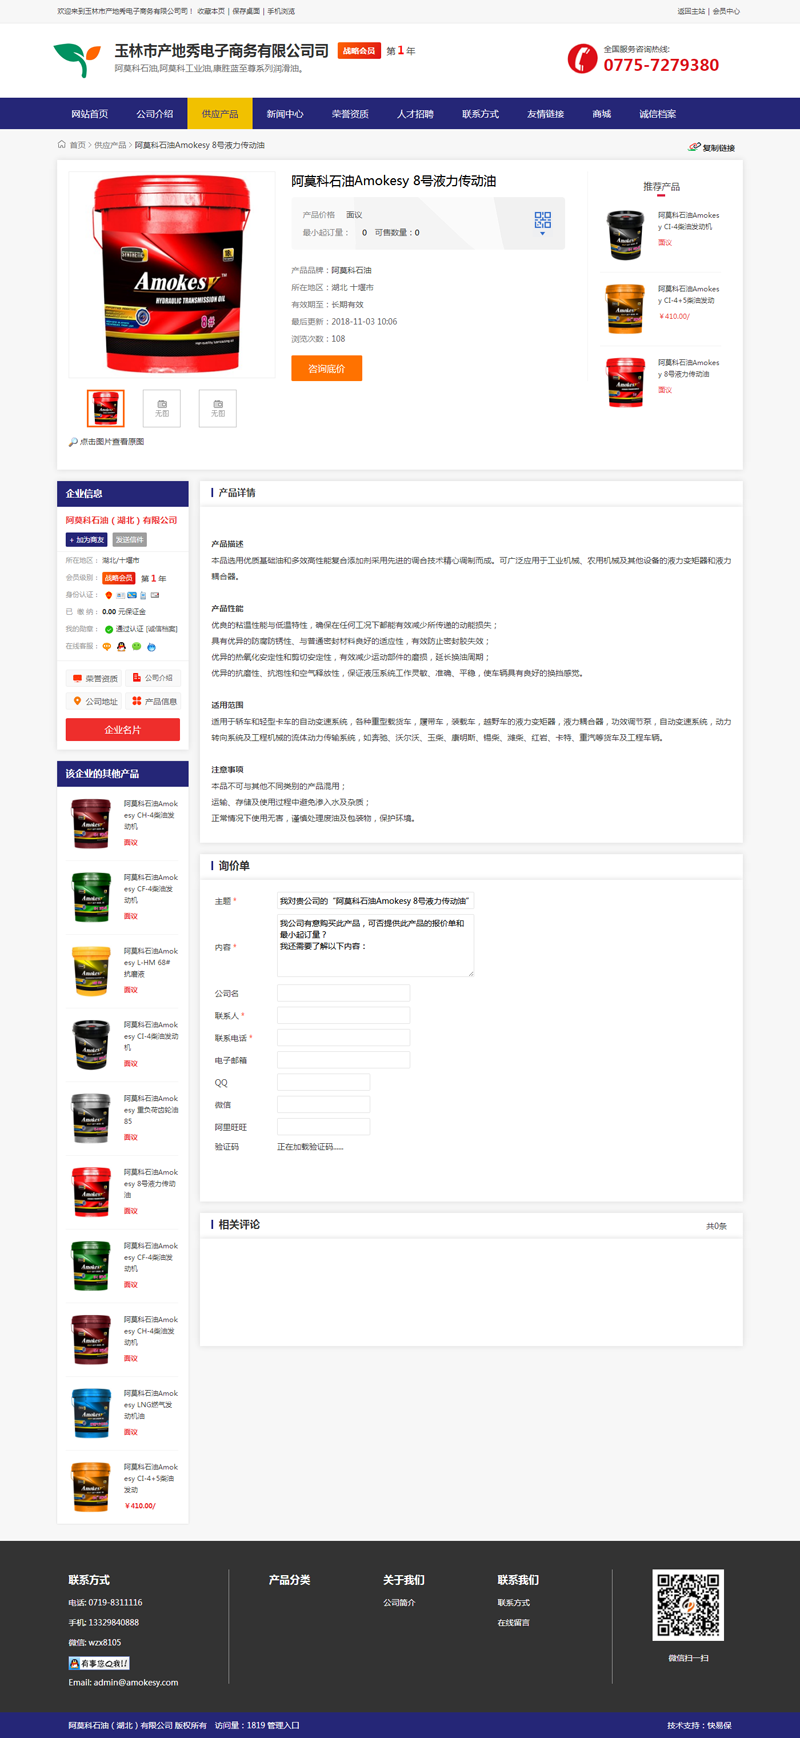This screenshot has width=800, height=1738.
Task: Open 新闻中心 navigation item
Action: (x=285, y=114)
